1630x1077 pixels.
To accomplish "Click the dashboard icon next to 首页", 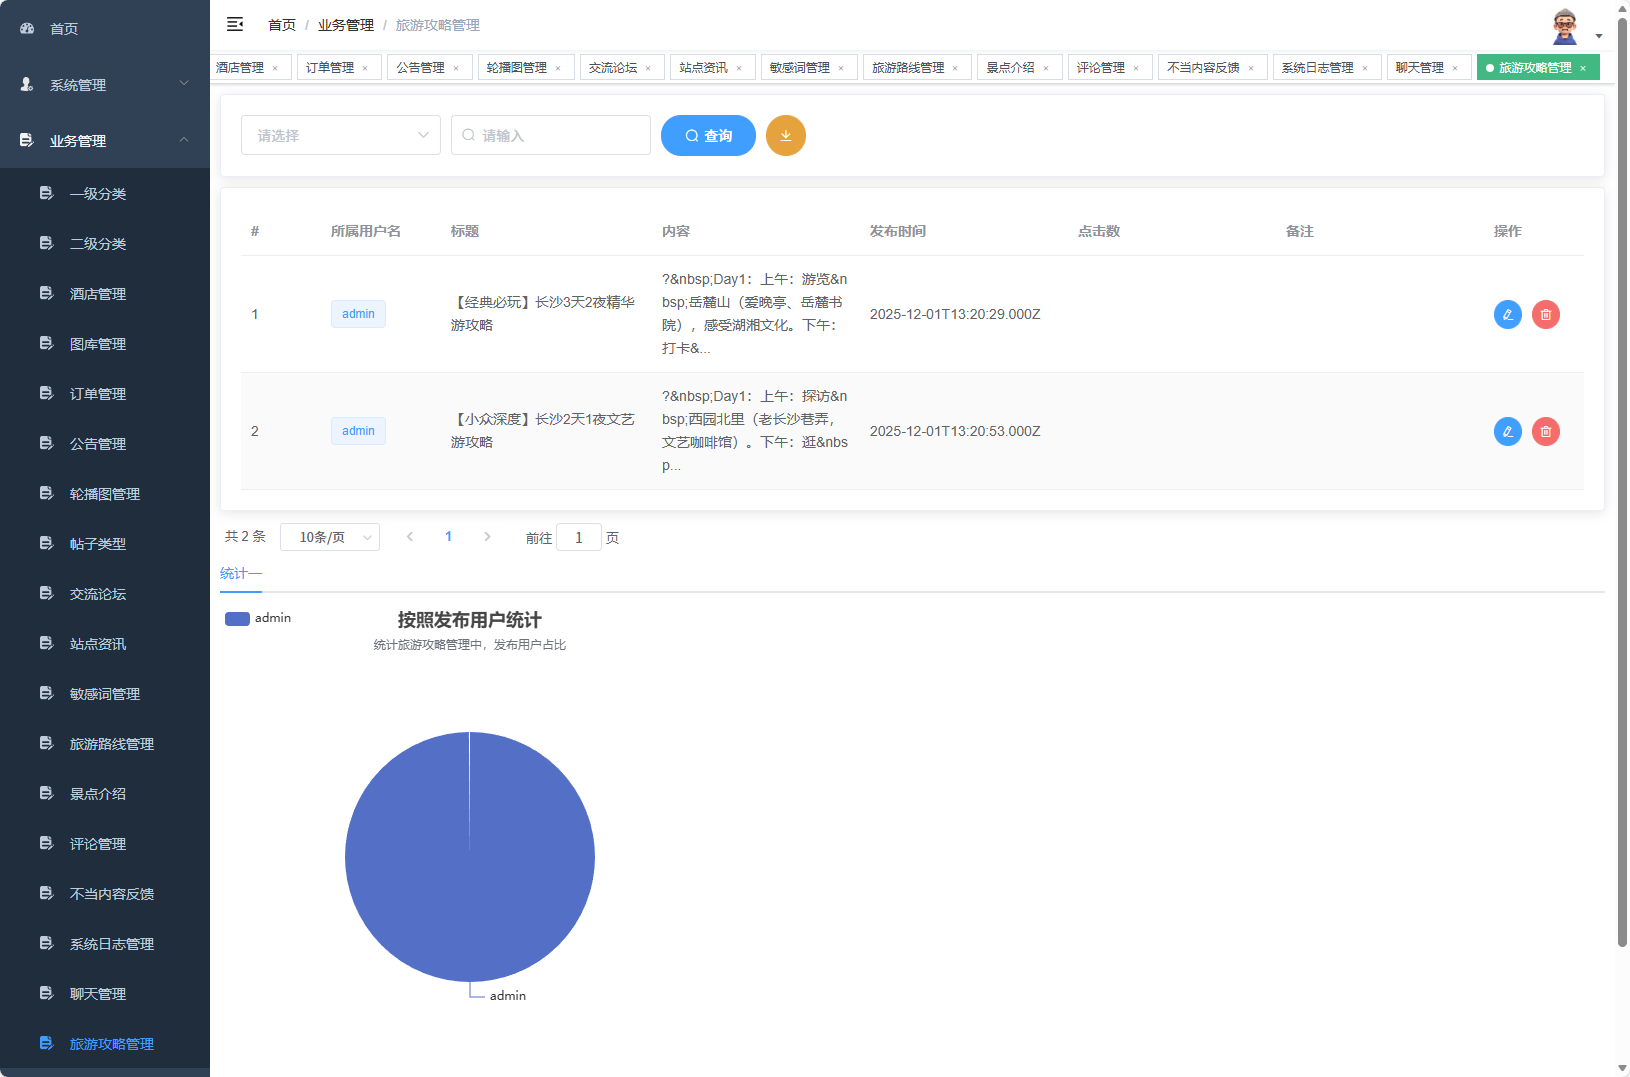I will click(x=26, y=28).
